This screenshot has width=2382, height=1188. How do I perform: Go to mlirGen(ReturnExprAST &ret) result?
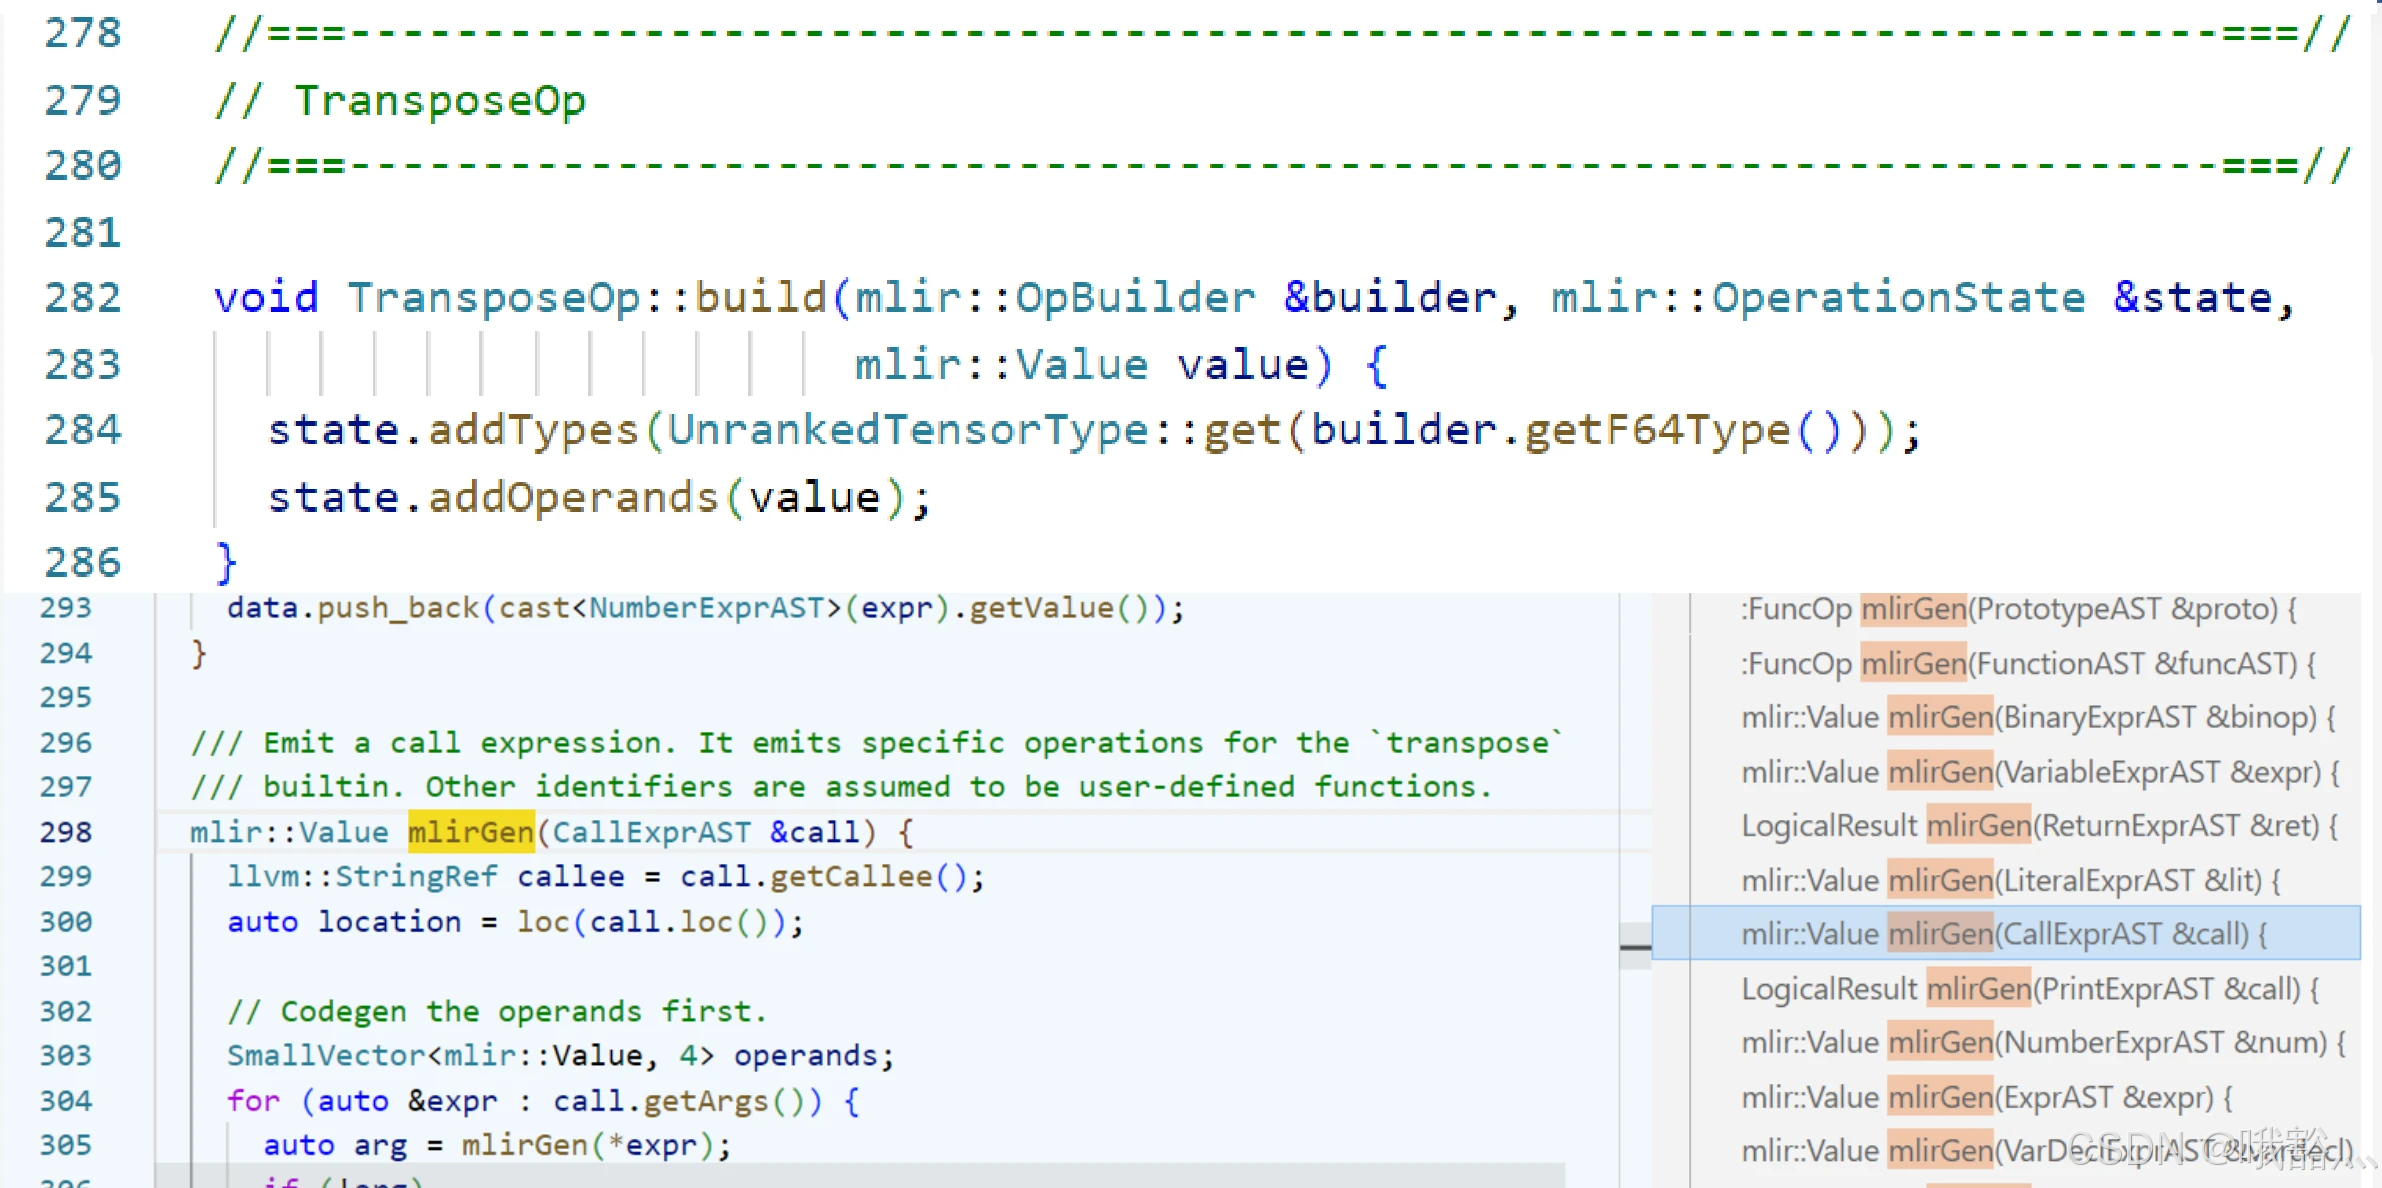pyautogui.click(x=2039, y=826)
